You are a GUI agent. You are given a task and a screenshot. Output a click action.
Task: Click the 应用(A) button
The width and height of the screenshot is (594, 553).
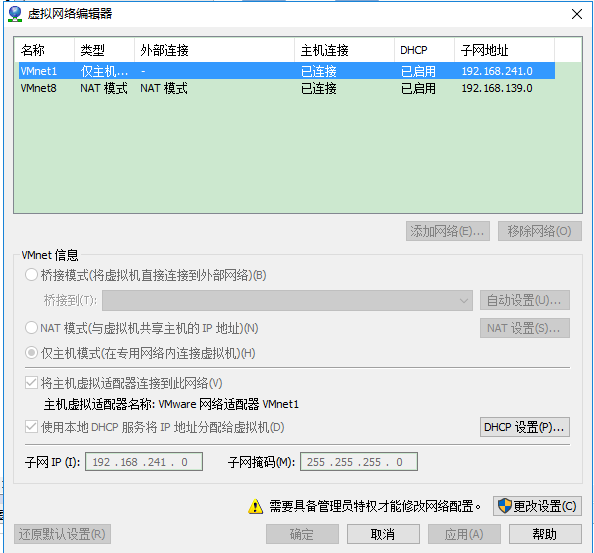[x=464, y=534]
